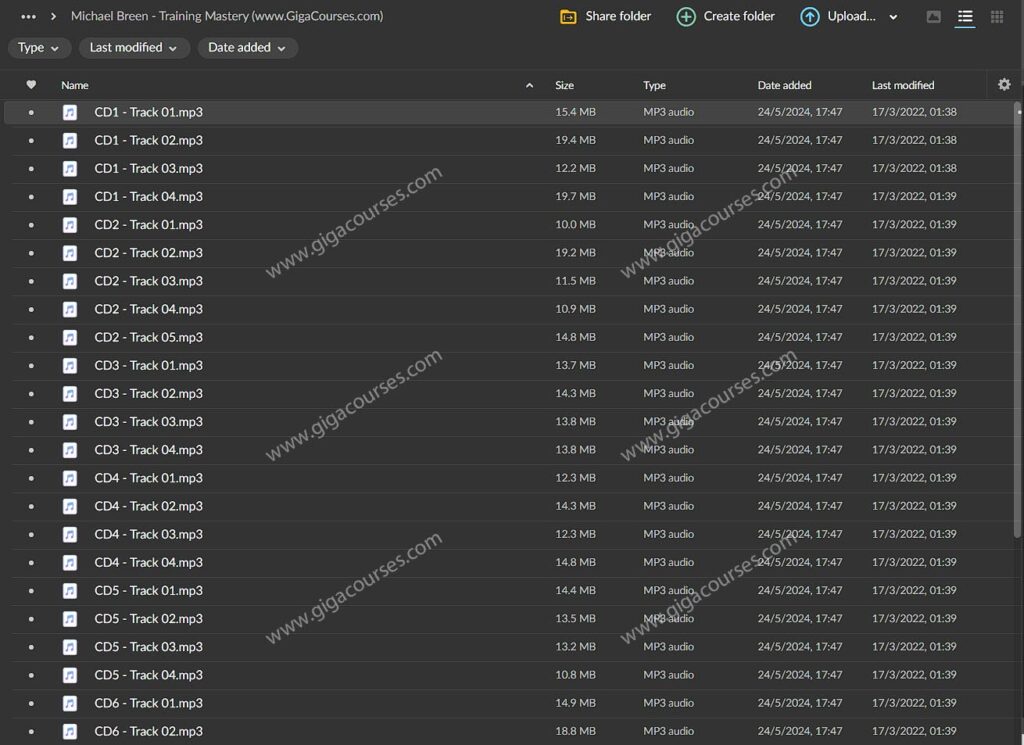Click the vertical scrollbar of the file list

click(1018, 300)
